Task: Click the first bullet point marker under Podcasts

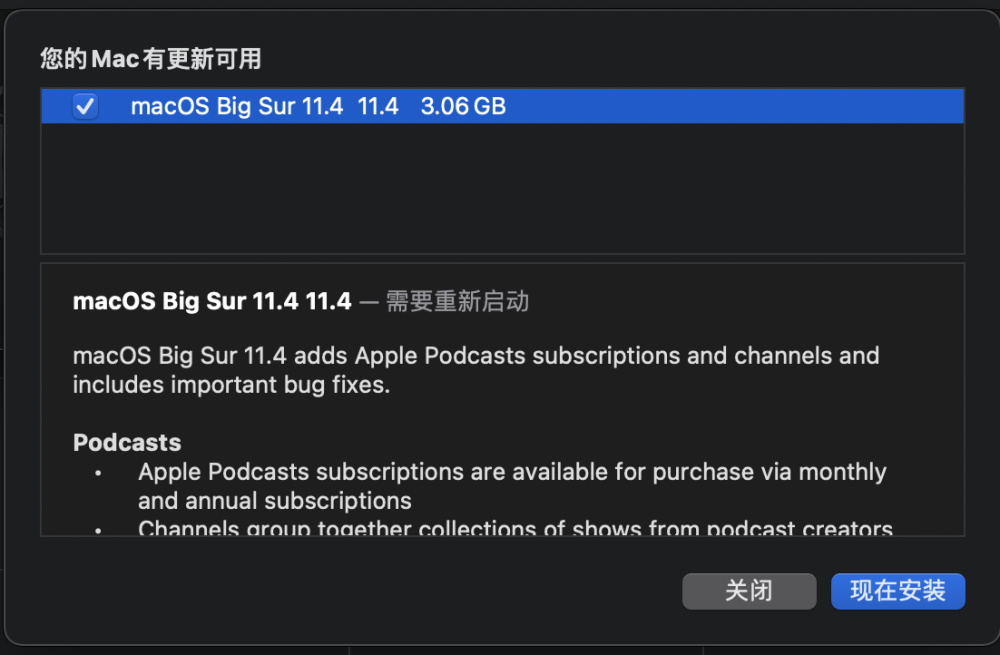Action: pos(98,473)
